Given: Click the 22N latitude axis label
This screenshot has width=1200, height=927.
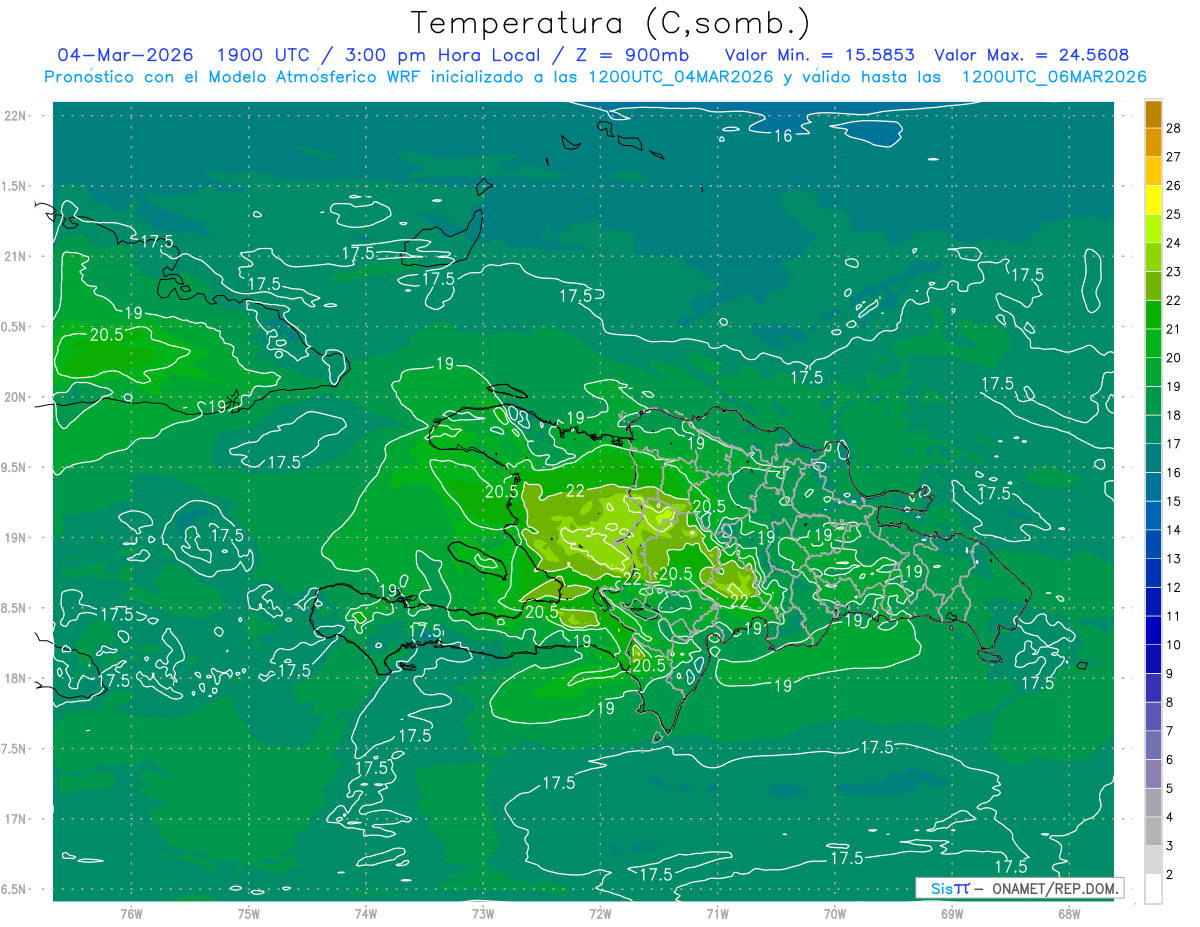Looking at the screenshot, I should [x=15, y=115].
